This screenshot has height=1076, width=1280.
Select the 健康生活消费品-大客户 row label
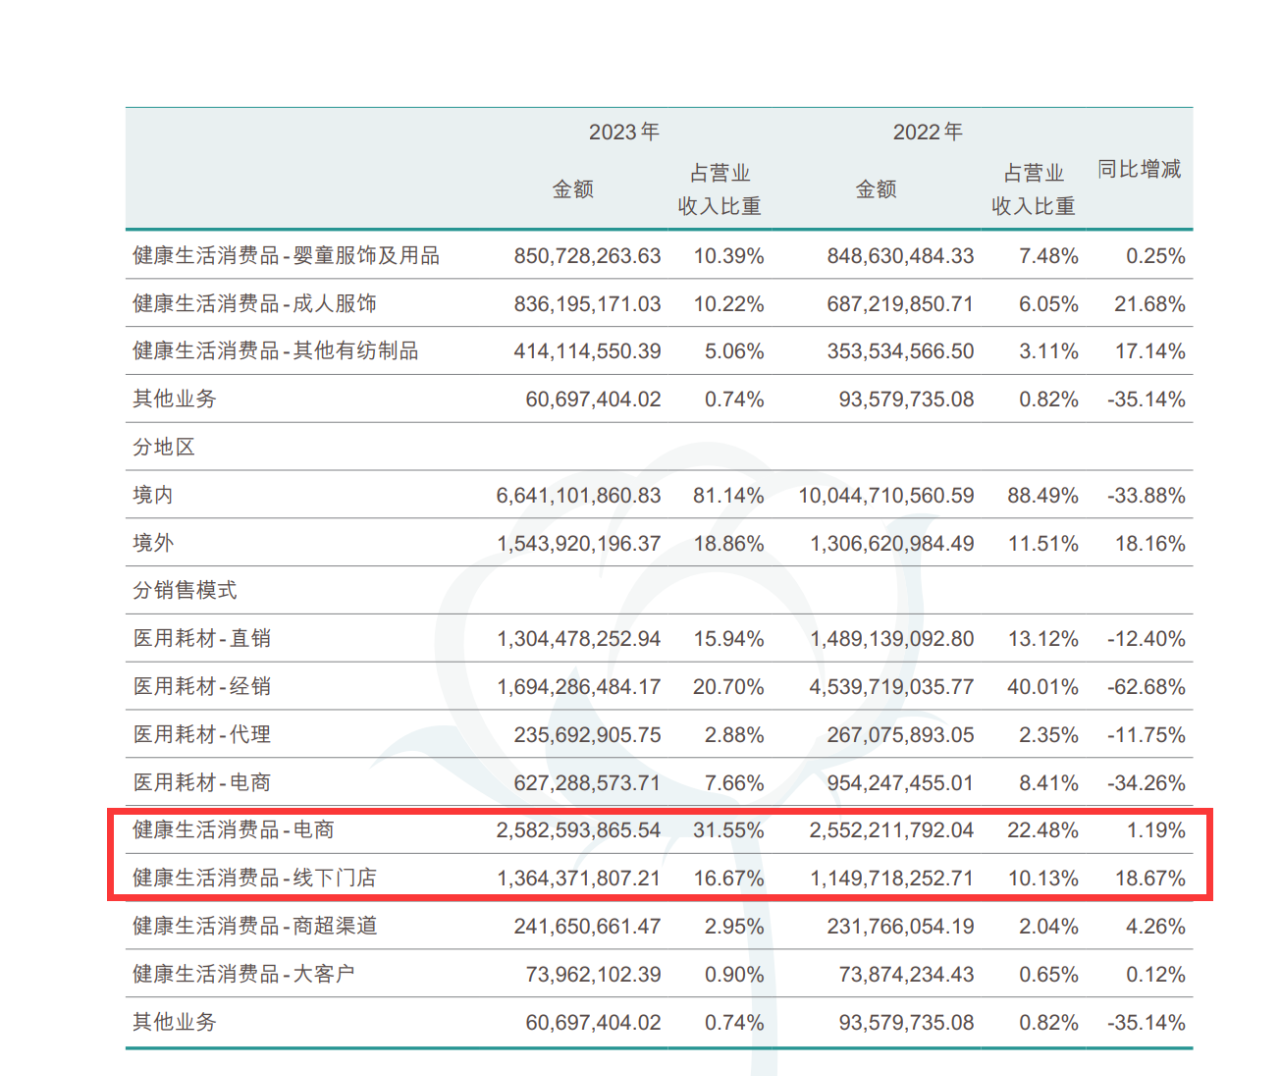(x=243, y=974)
